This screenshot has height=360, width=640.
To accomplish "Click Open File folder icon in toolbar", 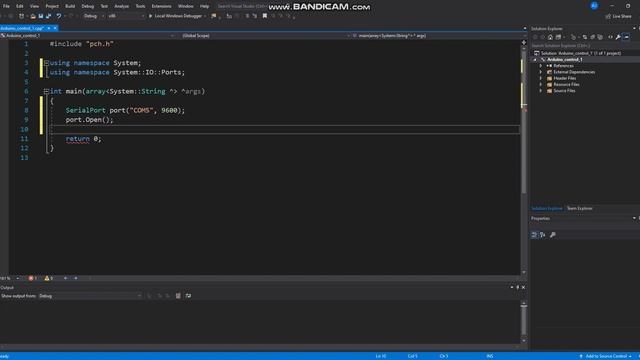I will (x=33, y=16).
